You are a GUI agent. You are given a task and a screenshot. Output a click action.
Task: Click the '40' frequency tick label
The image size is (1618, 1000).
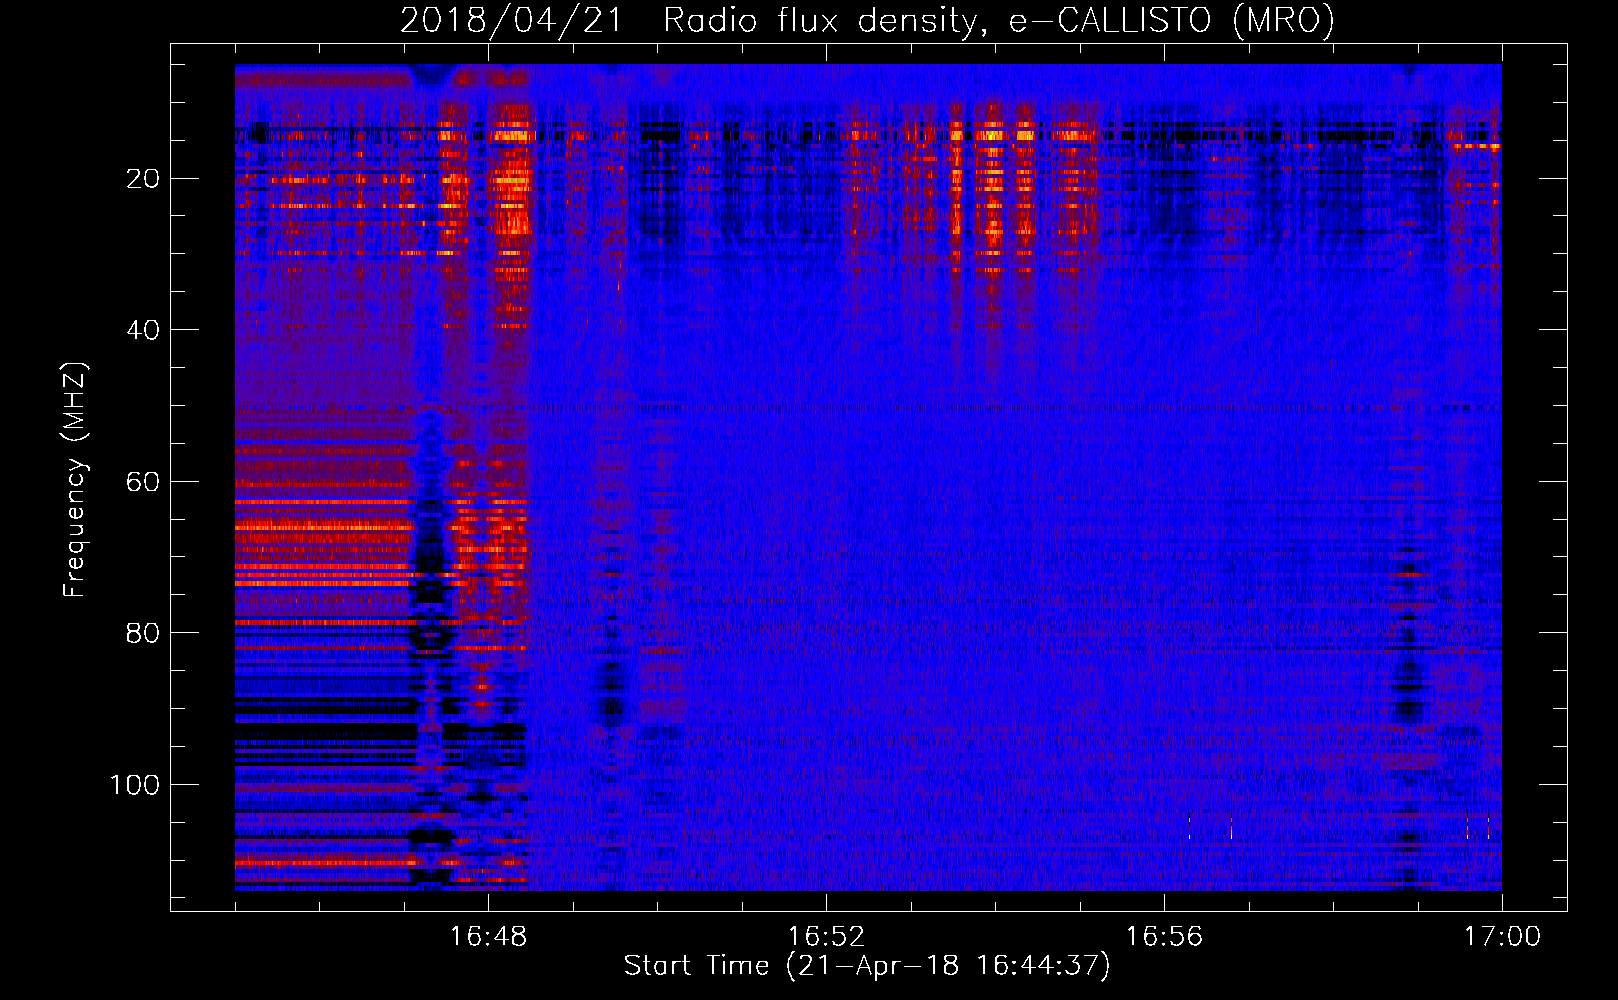pyautogui.click(x=143, y=330)
